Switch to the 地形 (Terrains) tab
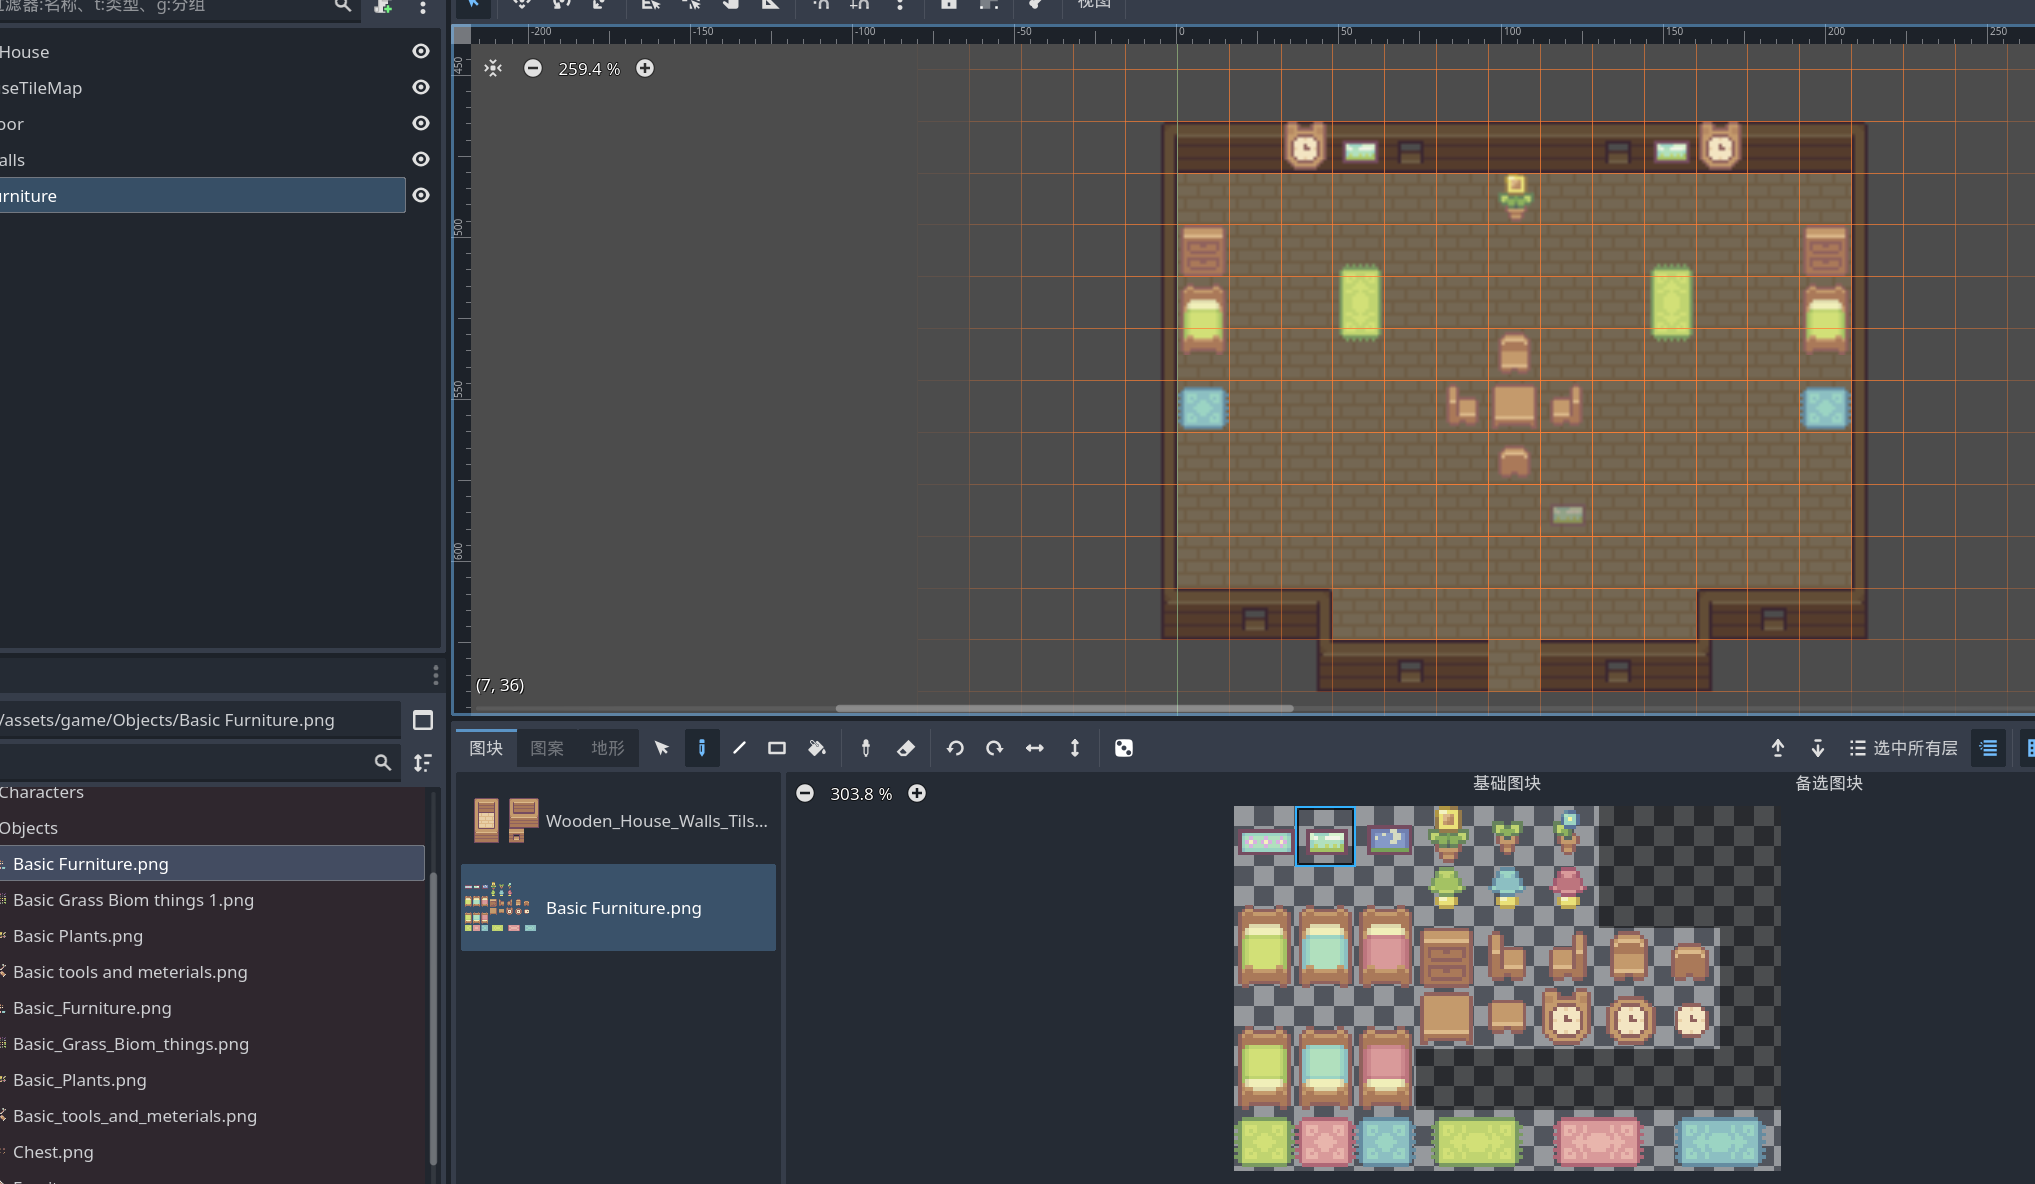This screenshot has width=2035, height=1184. coord(607,748)
